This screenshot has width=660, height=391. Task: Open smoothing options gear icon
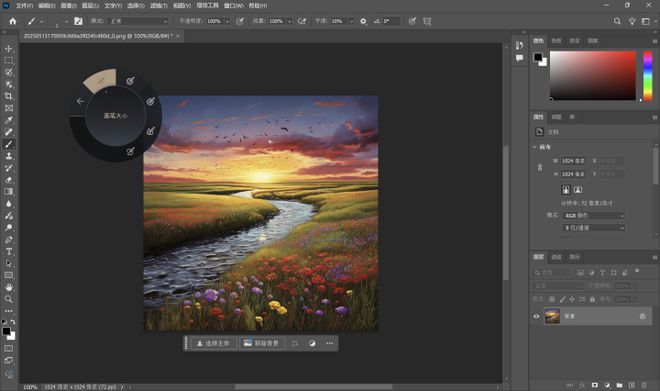click(x=363, y=21)
